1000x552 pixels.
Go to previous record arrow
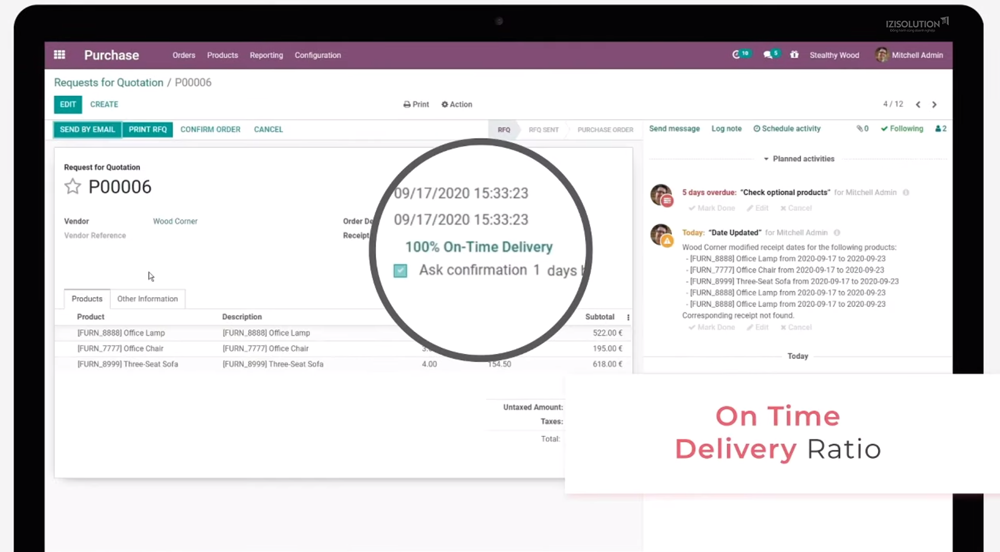[918, 105]
